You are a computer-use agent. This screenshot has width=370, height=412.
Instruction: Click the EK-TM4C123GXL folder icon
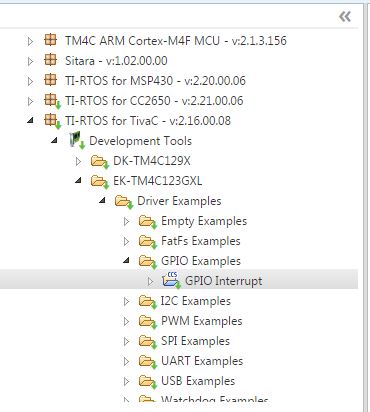point(100,182)
